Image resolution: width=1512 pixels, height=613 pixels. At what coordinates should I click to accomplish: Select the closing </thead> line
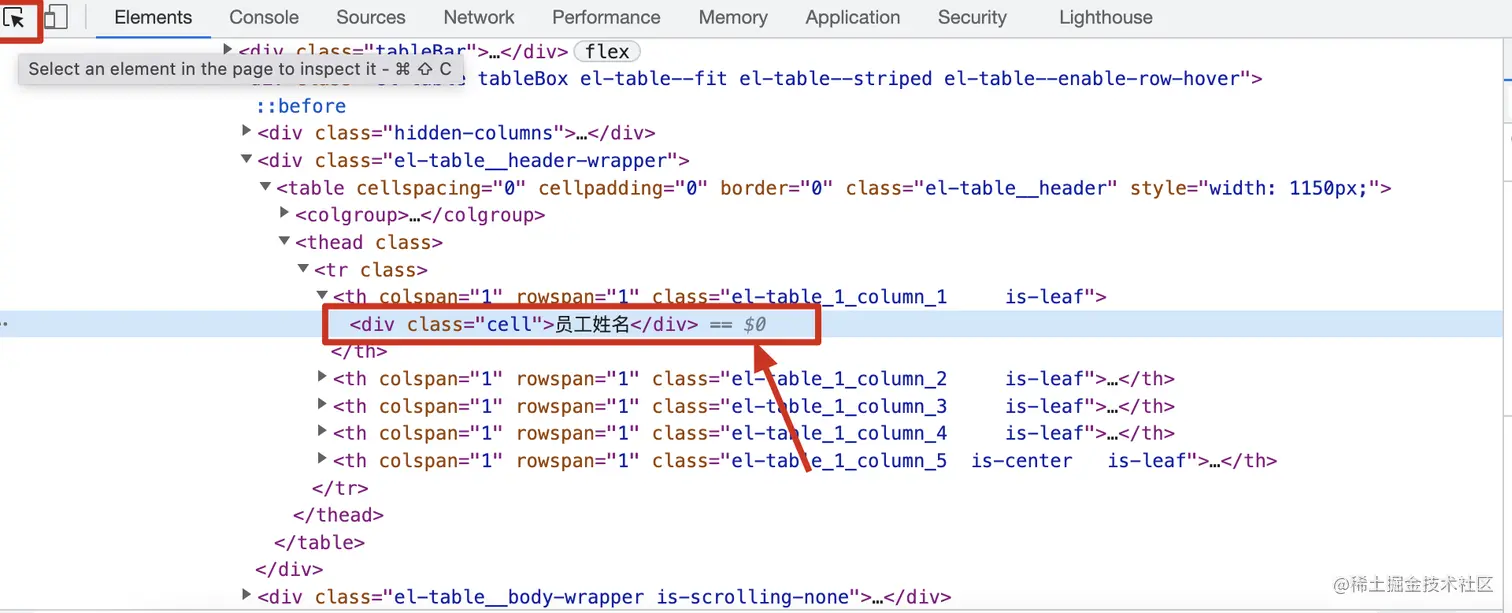point(338,515)
